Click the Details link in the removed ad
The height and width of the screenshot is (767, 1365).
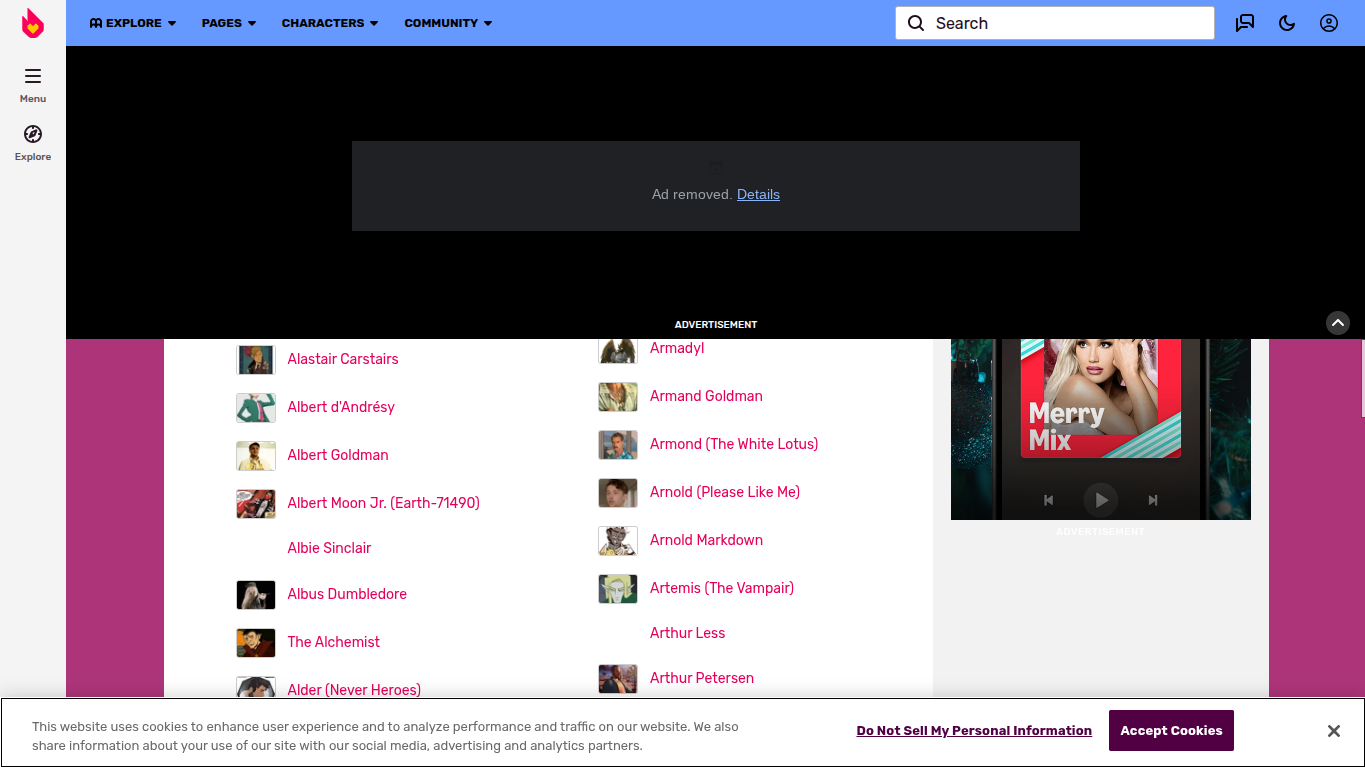(758, 194)
